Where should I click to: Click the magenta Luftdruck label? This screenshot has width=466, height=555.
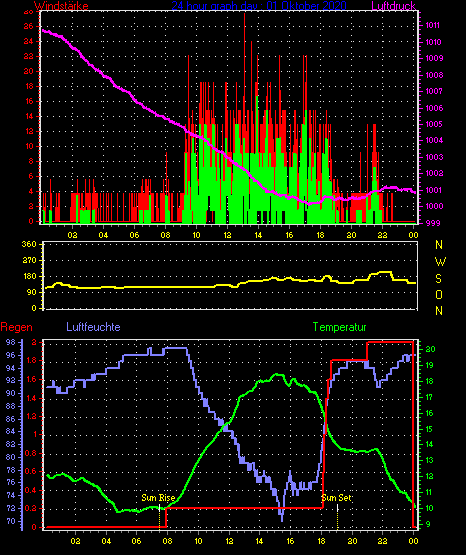tap(393, 6)
